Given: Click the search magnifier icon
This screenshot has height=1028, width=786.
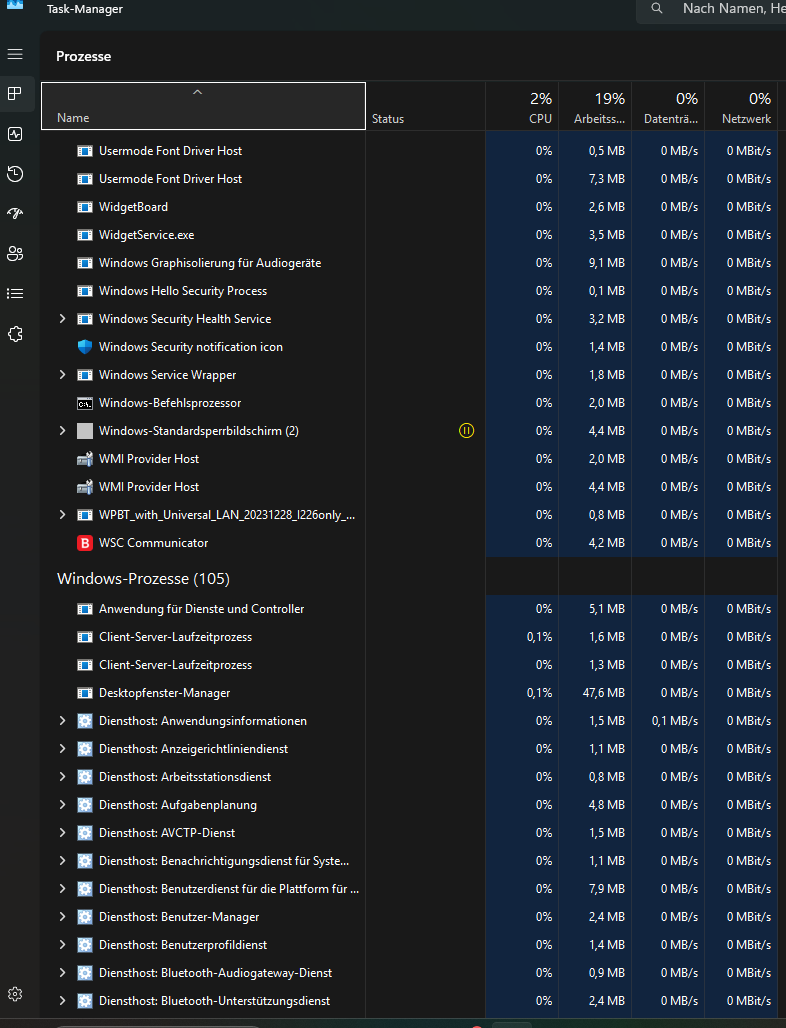Looking at the screenshot, I should pyautogui.click(x=656, y=9).
